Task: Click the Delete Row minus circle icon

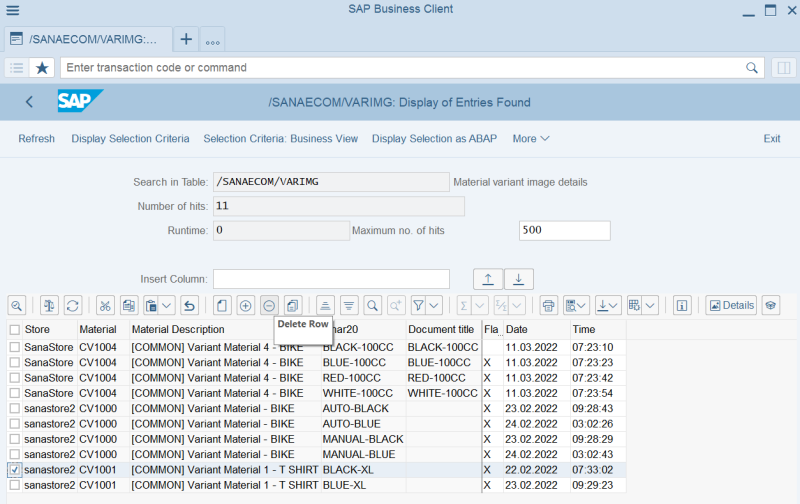Action: tap(269, 306)
